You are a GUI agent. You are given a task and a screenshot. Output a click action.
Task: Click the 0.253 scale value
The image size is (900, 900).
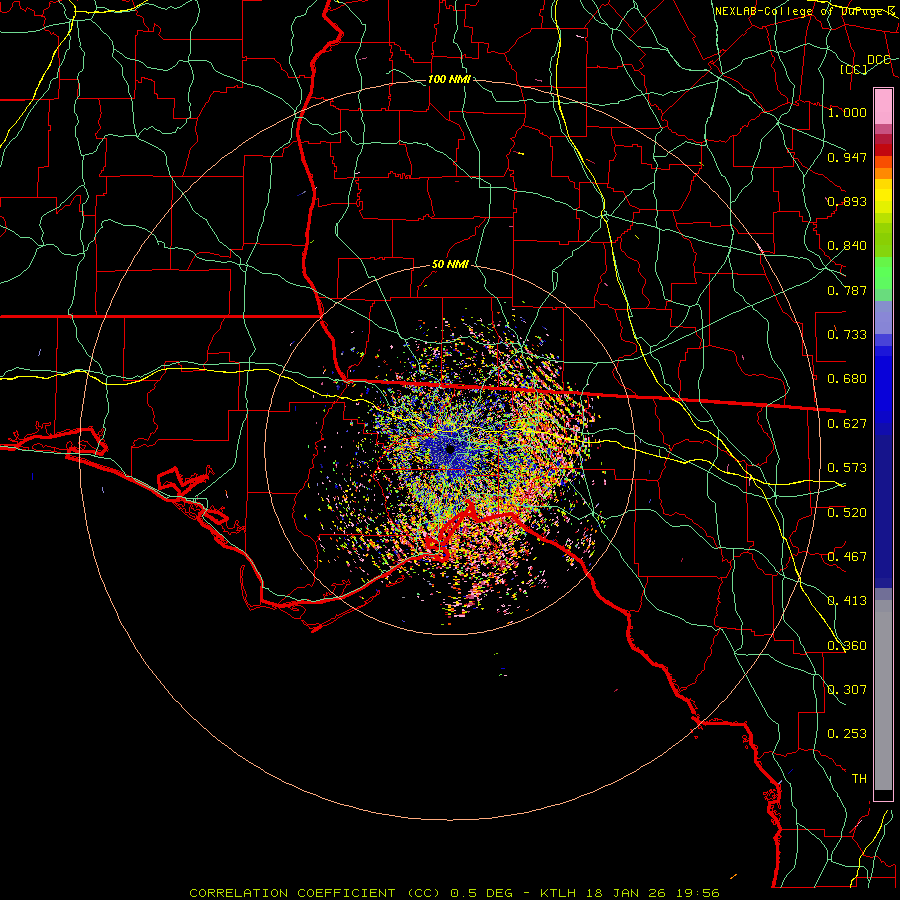pos(847,734)
